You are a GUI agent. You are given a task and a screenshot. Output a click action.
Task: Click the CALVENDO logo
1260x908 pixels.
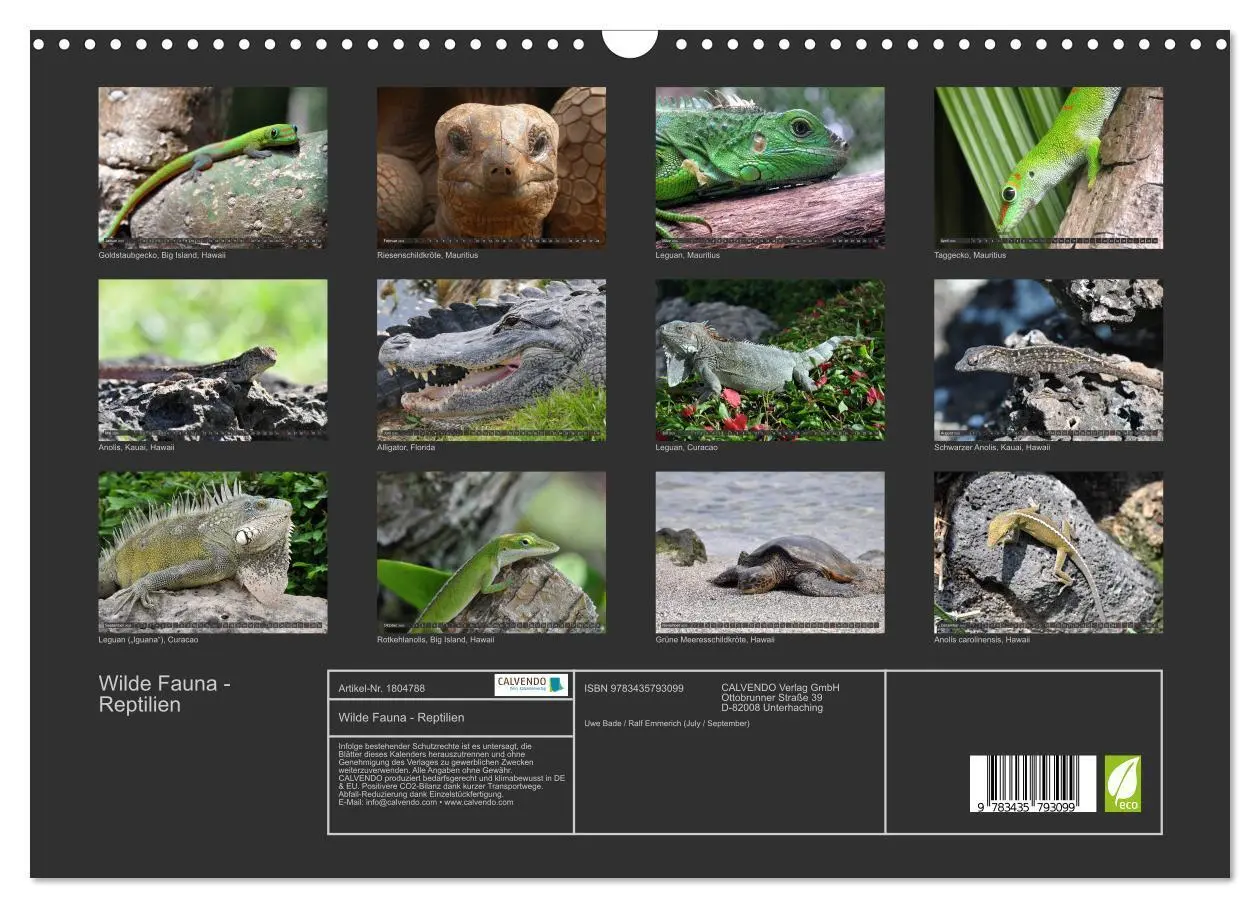(x=531, y=685)
